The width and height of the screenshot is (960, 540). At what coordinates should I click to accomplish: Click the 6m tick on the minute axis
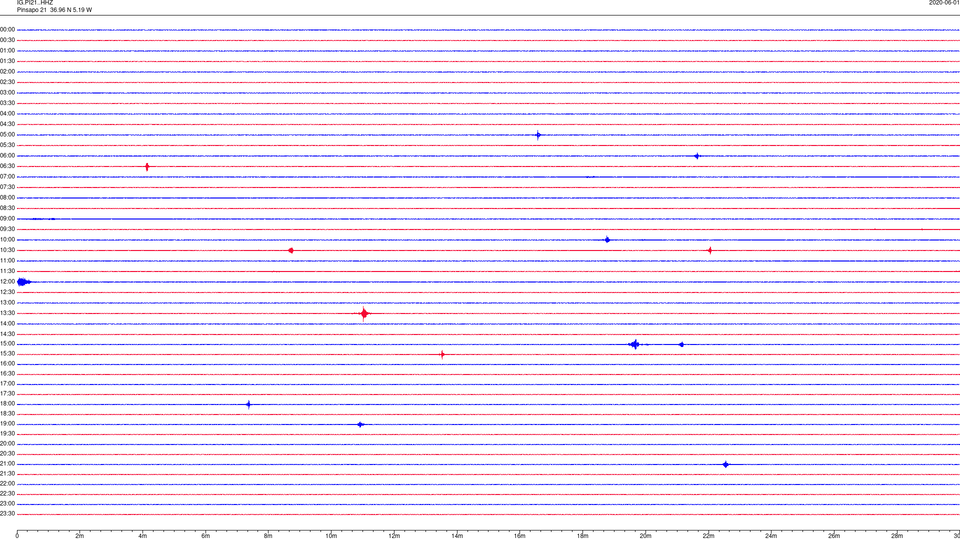(x=205, y=536)
